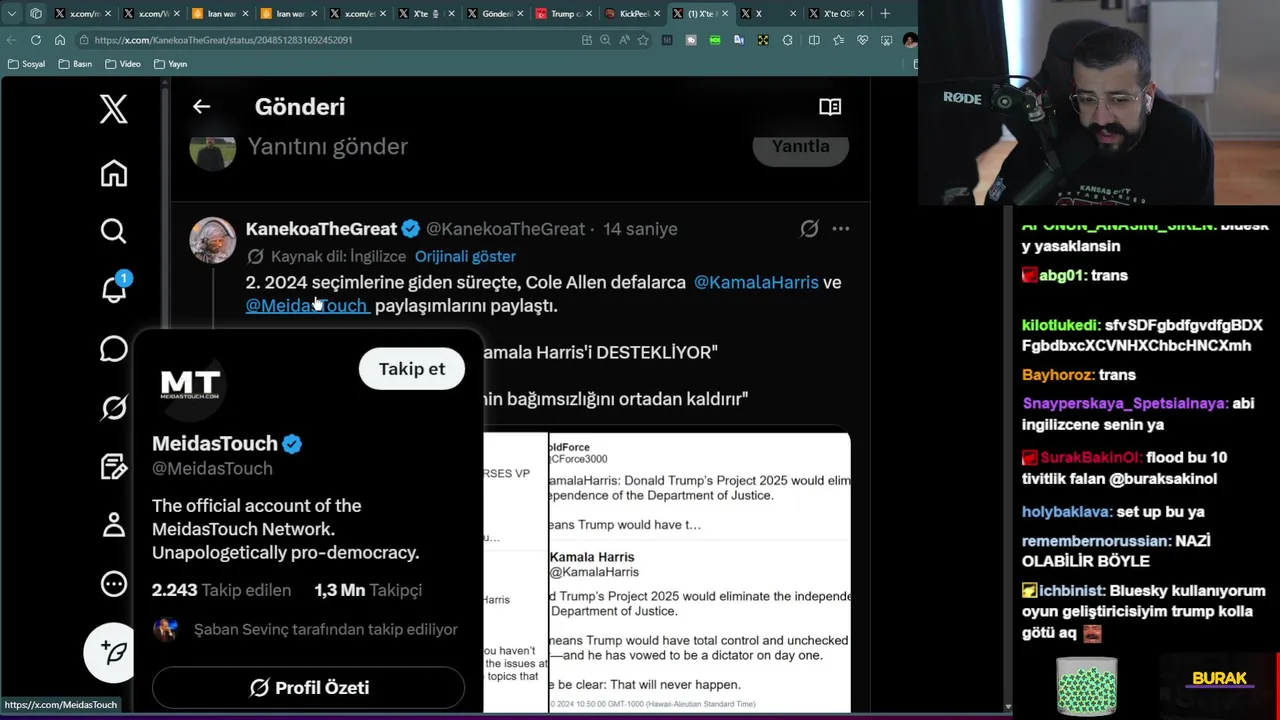Screen dimensions: 1280x720
Task: Click the Yanıtını gönder reply field
Action: tap(328, 147)
